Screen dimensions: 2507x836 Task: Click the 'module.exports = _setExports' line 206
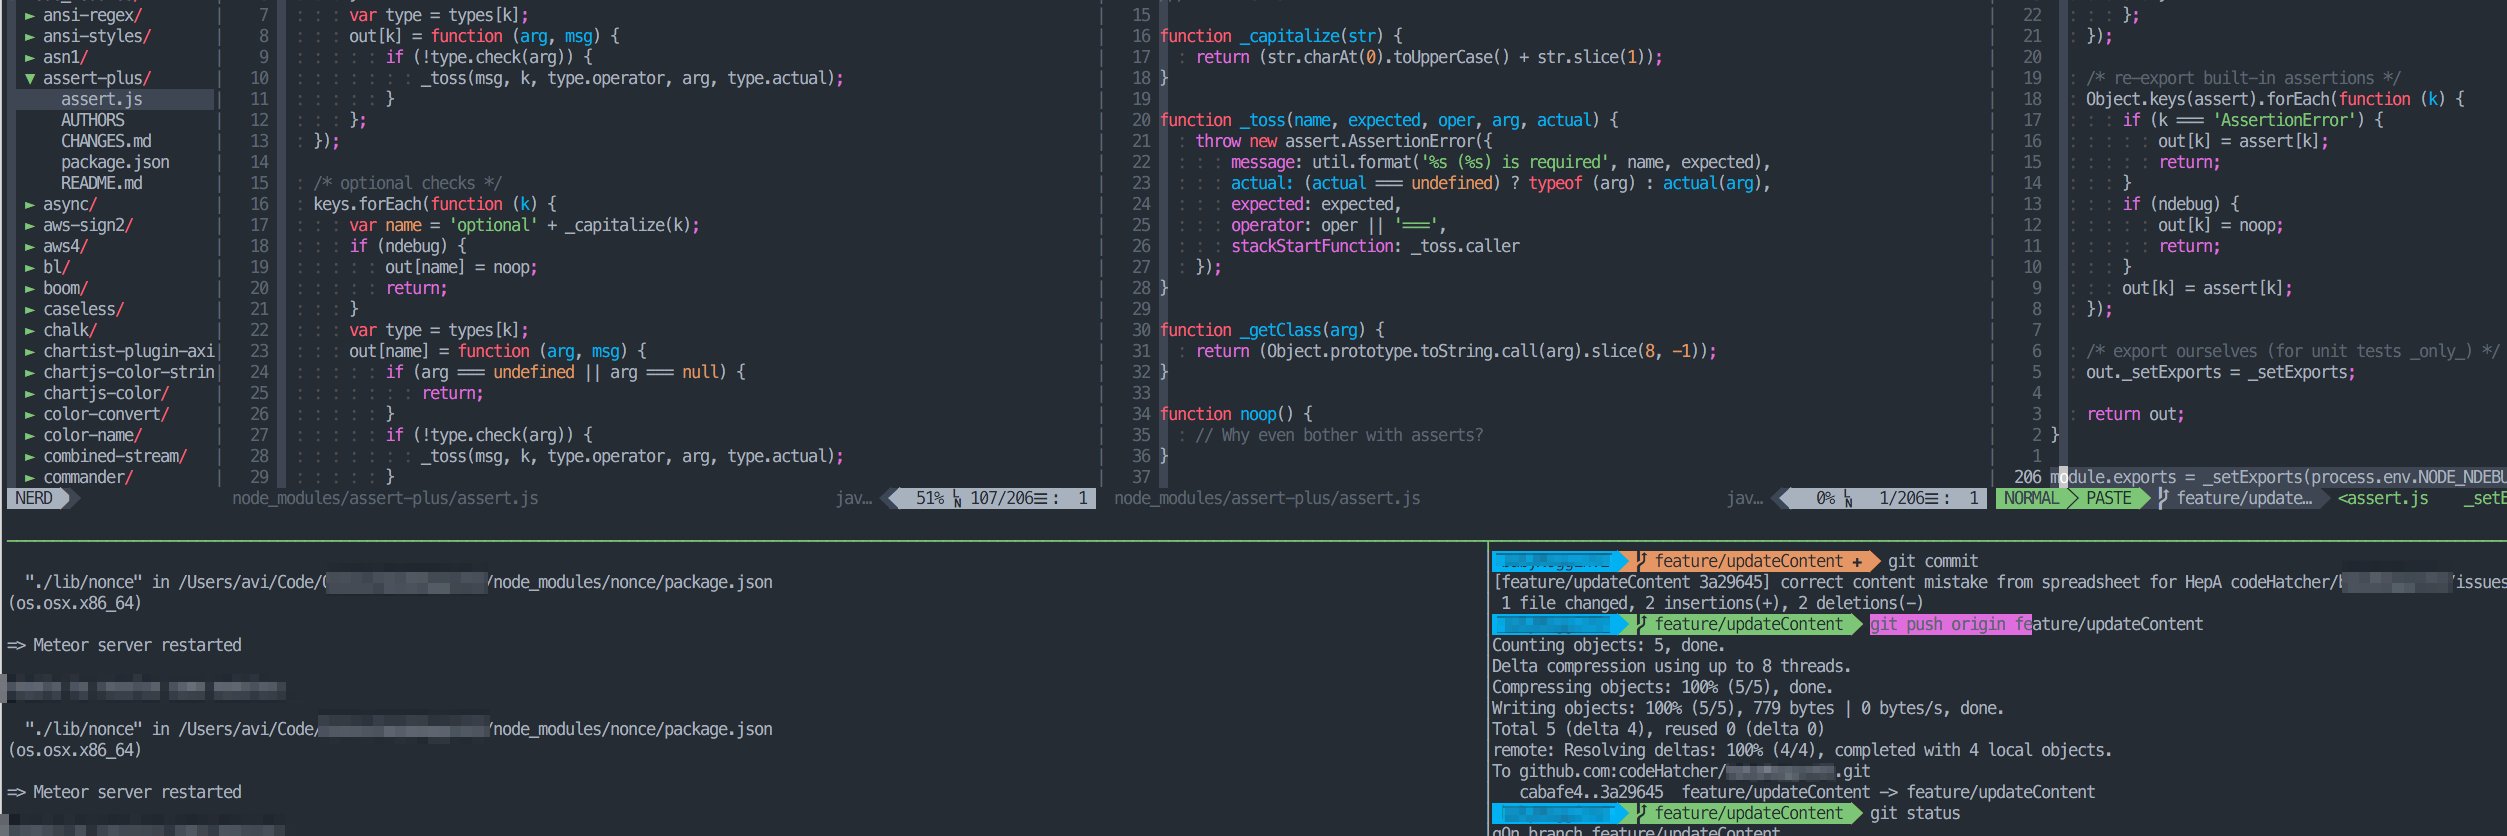click(2278, 478)
